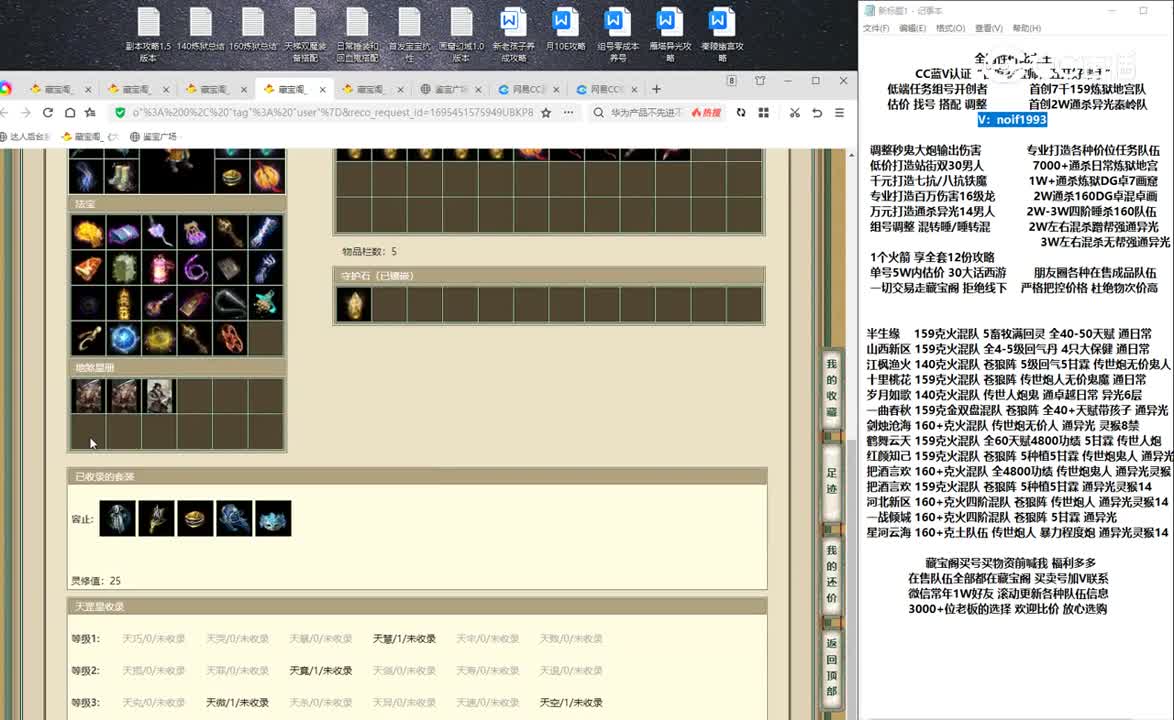Open desktop file 160炼狱总结
The image size is (1174, 720).
coord(253,29)
